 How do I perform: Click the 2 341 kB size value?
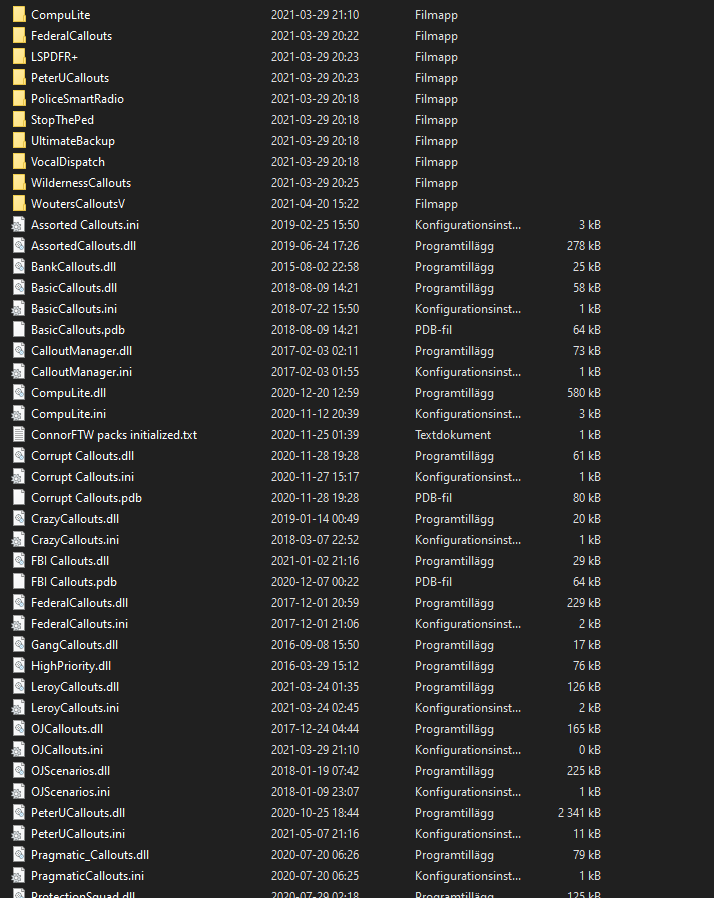(x=579, y=813)
